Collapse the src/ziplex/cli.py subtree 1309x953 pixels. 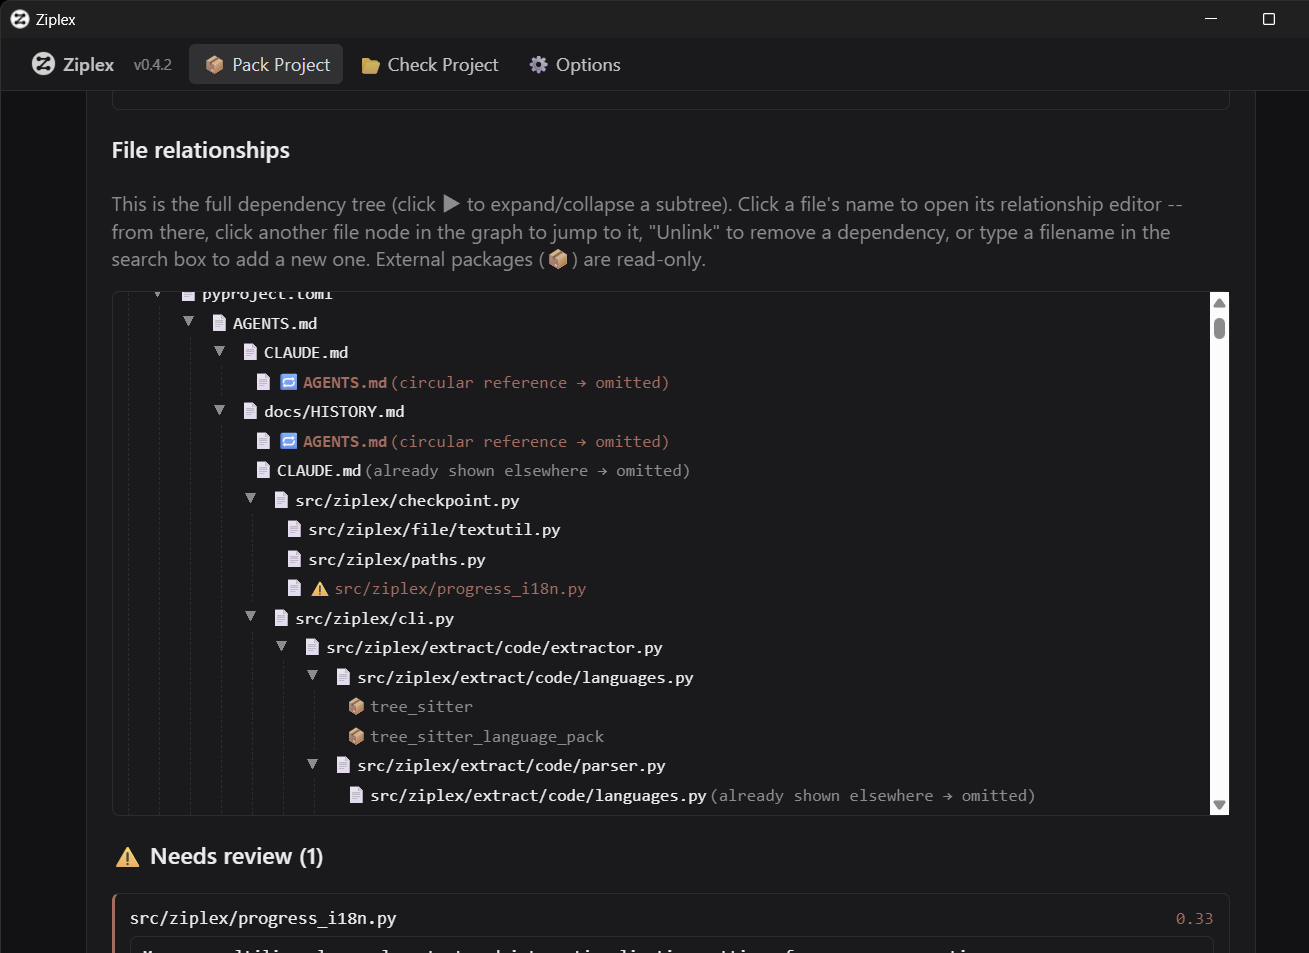coord(250,616)
